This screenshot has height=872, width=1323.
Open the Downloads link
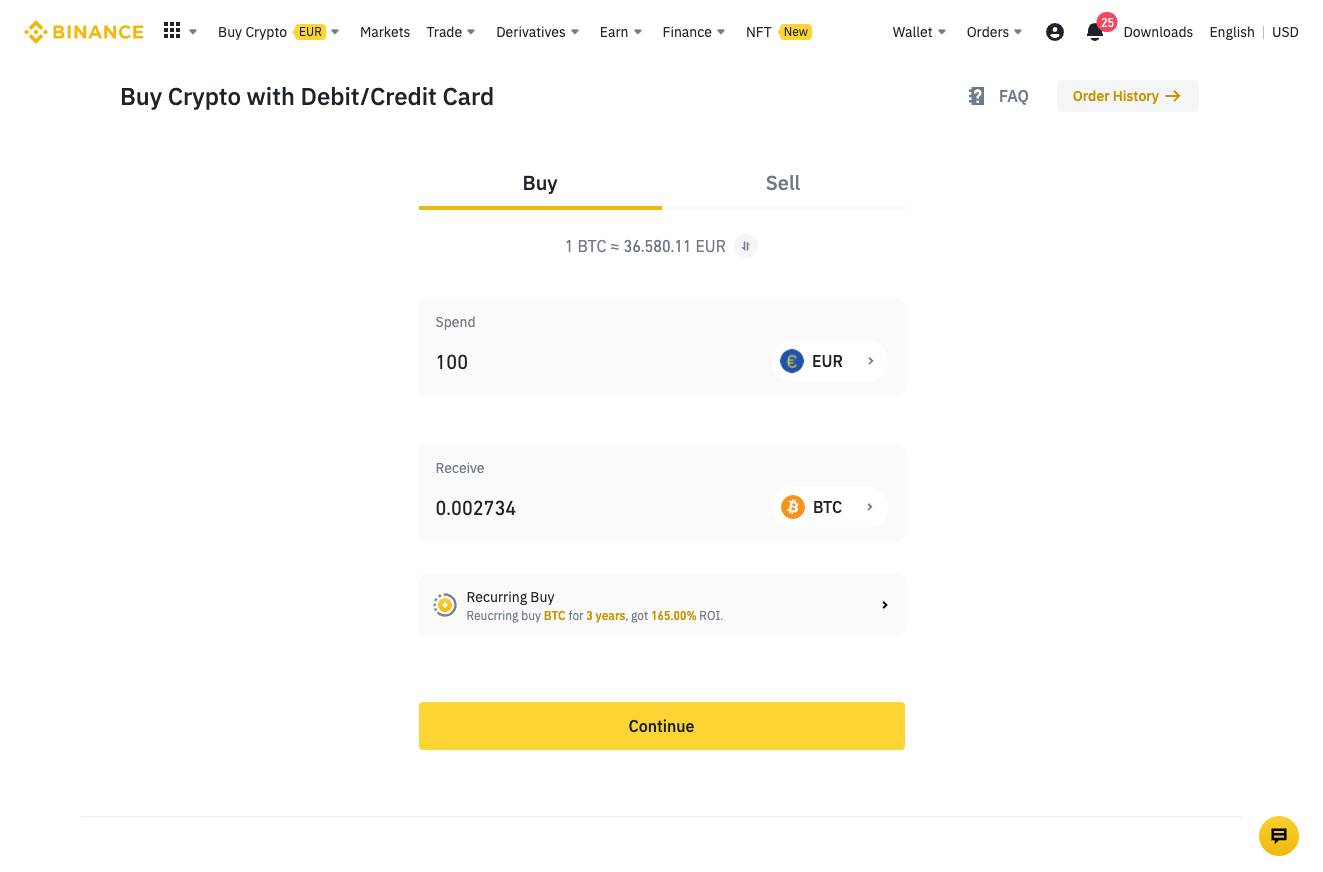click(1158, 32)
